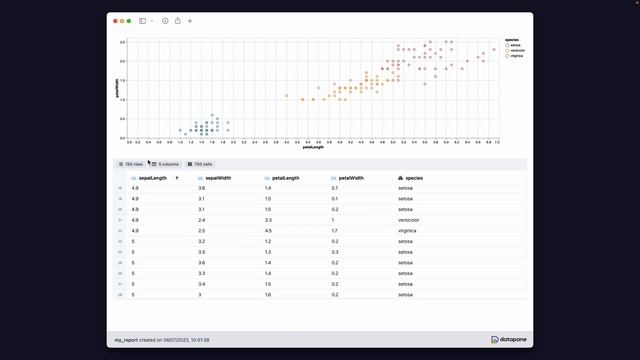The width and height of the screenshot is (640, 360).
Task: Click the share icon in toolbar
Action: tap(178, 20)
